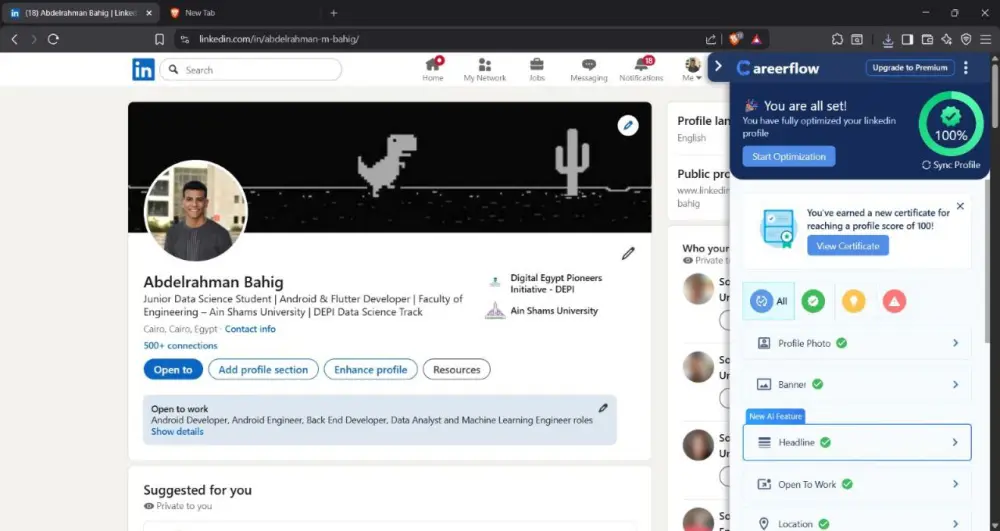Viewport: 1000px width, 531px height.
Task: Open Brave Shields lion icon
Action: point(735,39)
